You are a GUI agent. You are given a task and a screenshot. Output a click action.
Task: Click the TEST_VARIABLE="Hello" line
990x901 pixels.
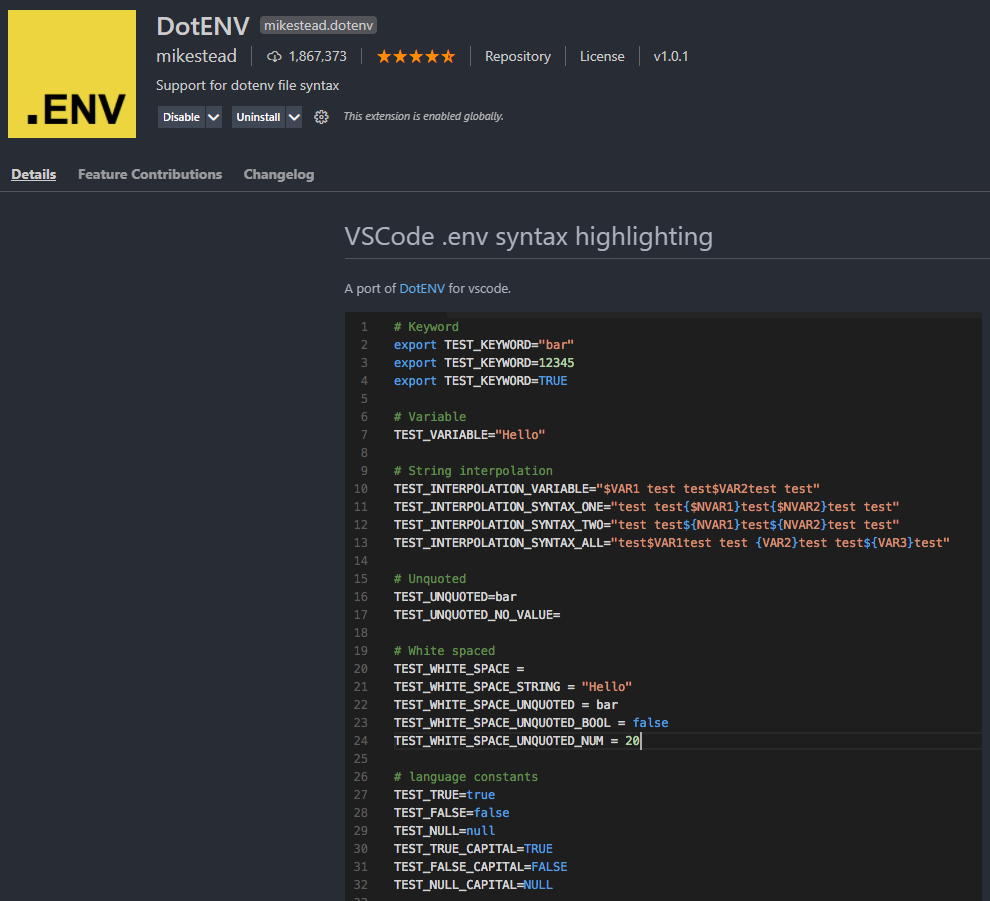tap(469, 434)
